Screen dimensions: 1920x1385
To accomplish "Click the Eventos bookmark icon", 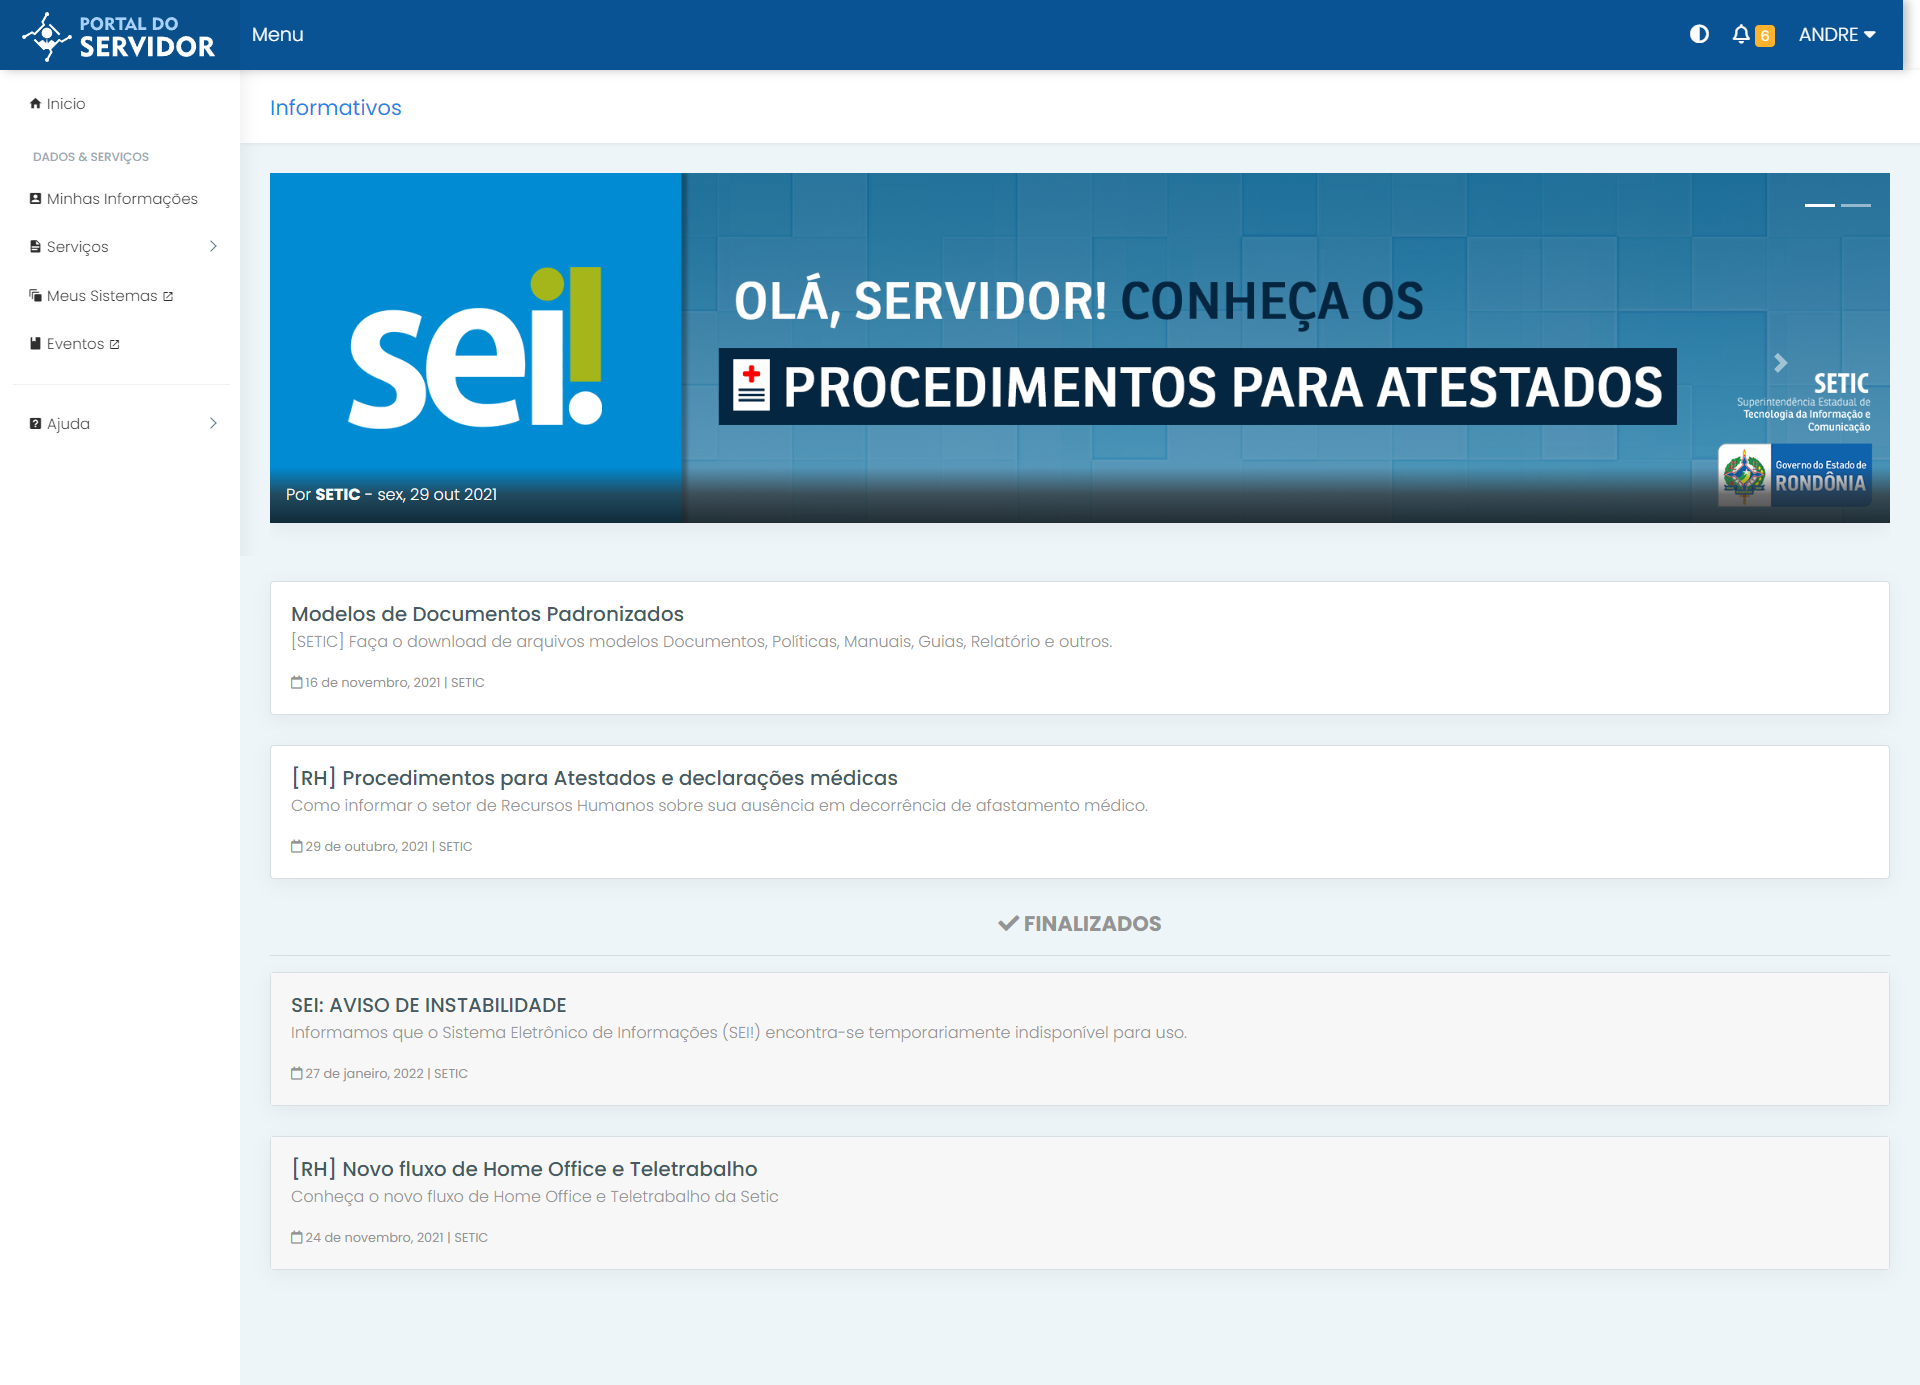I will click(36, 343).
